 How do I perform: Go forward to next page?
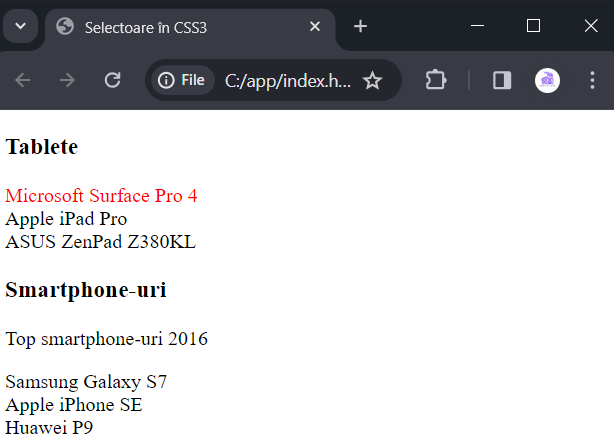67,81
